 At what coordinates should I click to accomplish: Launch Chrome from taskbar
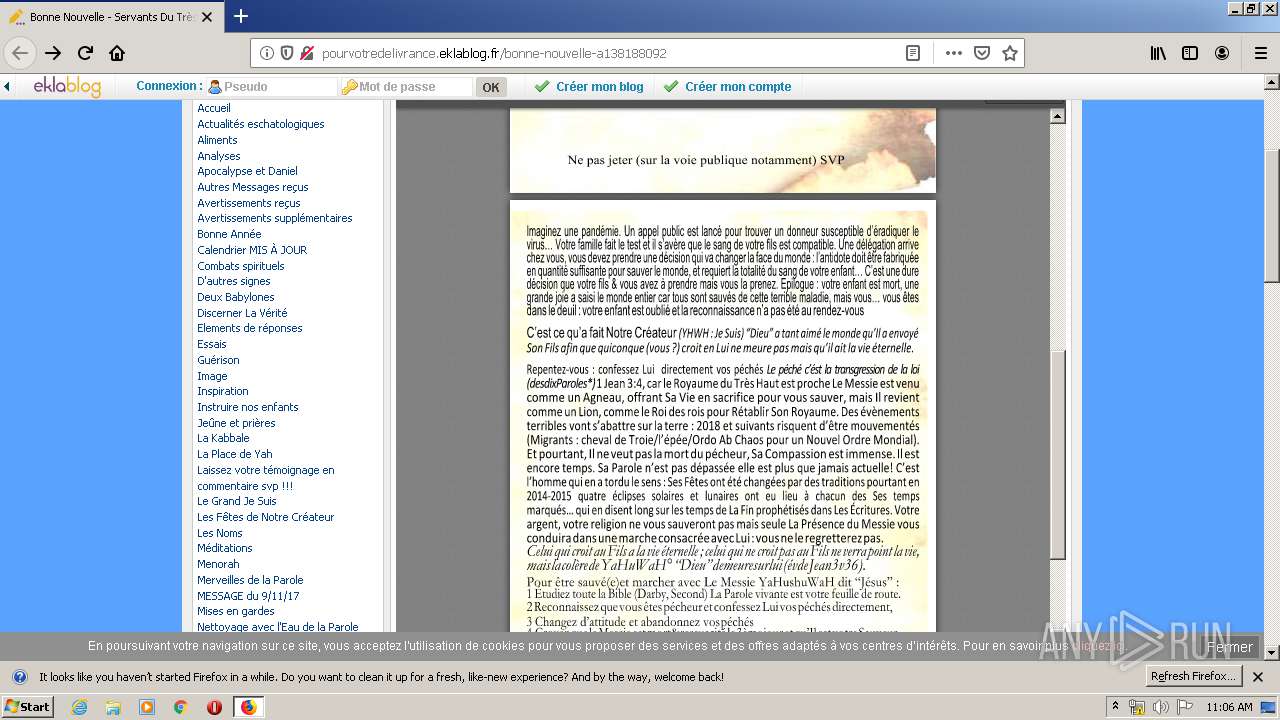click(x=181, y=707)
